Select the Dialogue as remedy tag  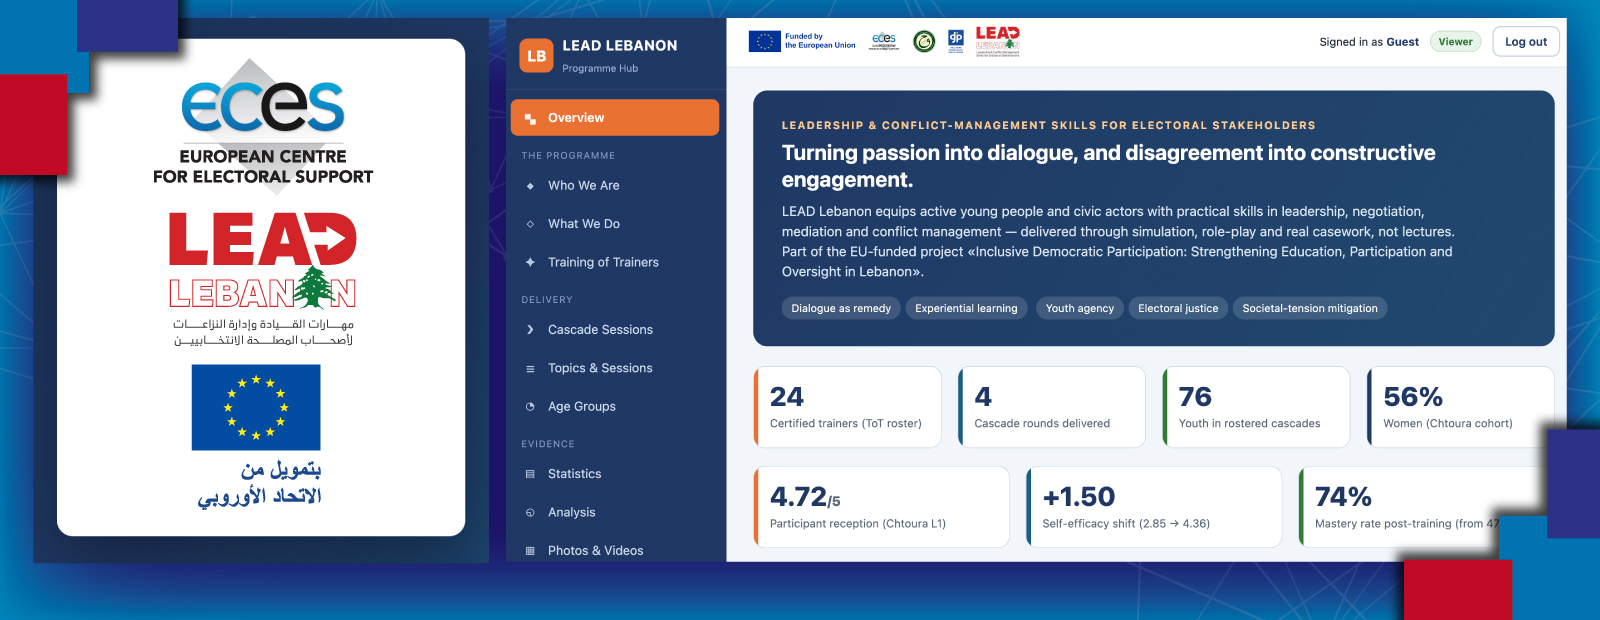pos(841,308)
